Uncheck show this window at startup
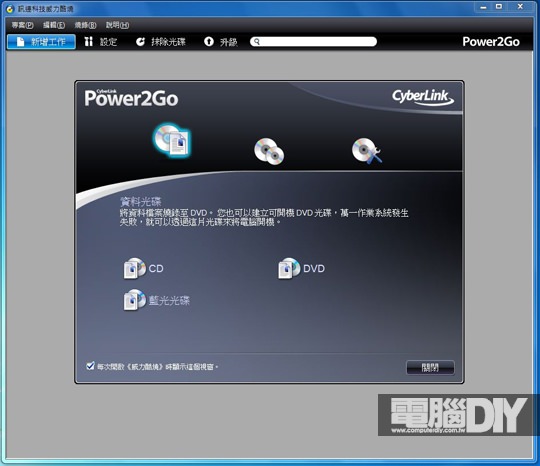The width and height of the screenshot is (540, 466). coord(90,366)
